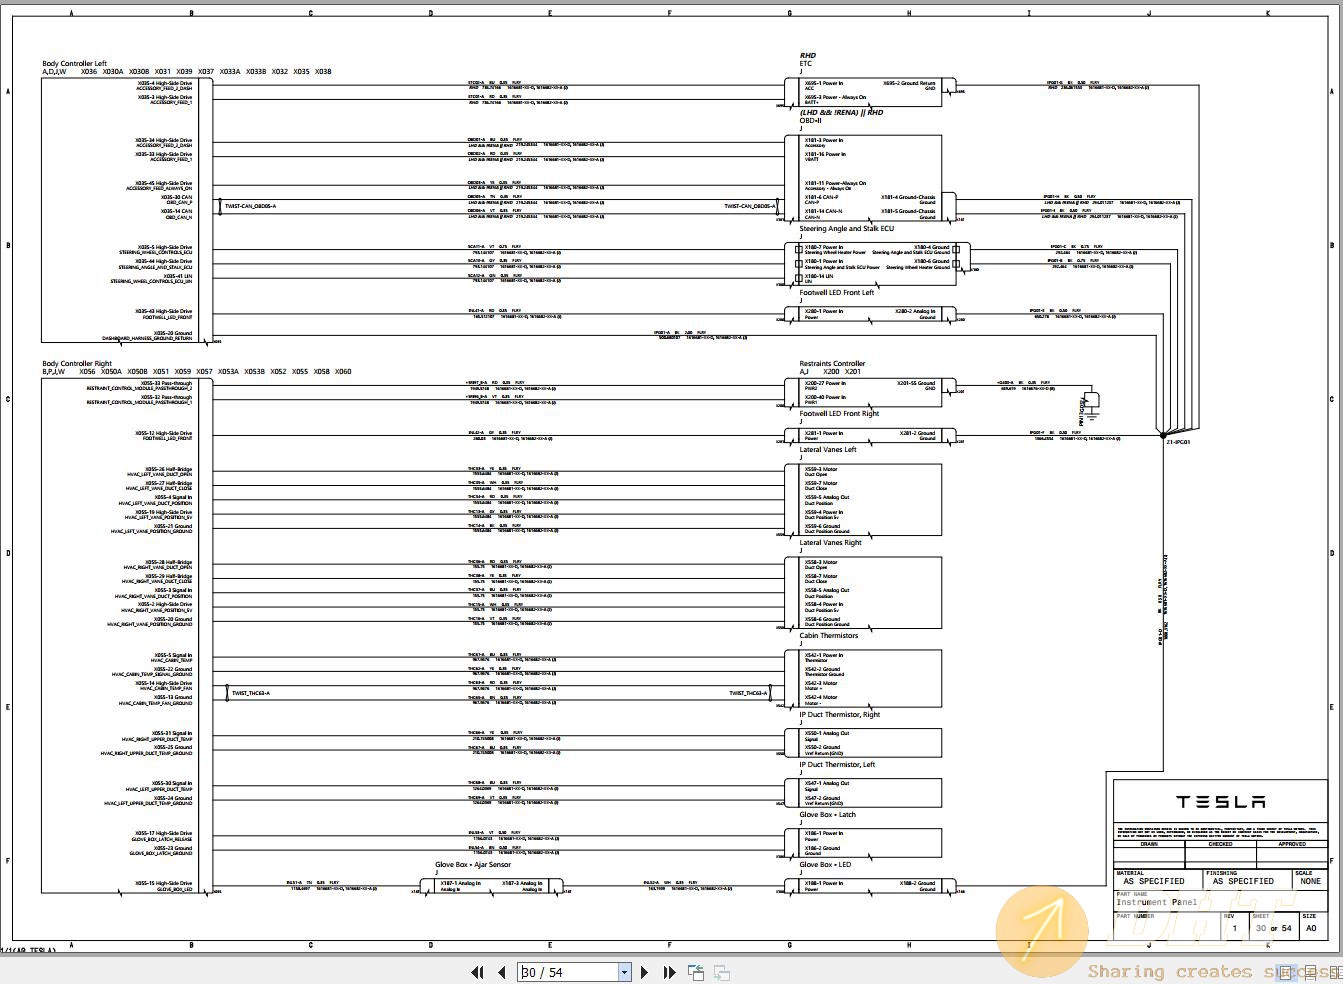Click 'X201-55 Ground' pin text
This screenshot has height=984, width=1343.
tap(916, 383)
